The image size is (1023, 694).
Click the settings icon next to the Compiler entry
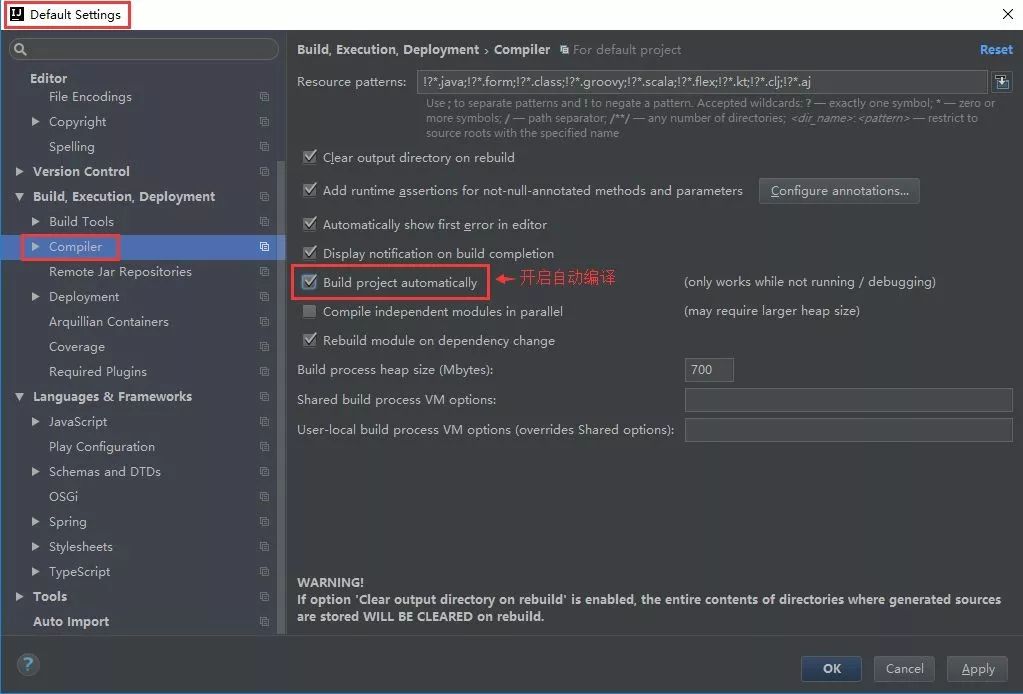(x=264, y=247)
